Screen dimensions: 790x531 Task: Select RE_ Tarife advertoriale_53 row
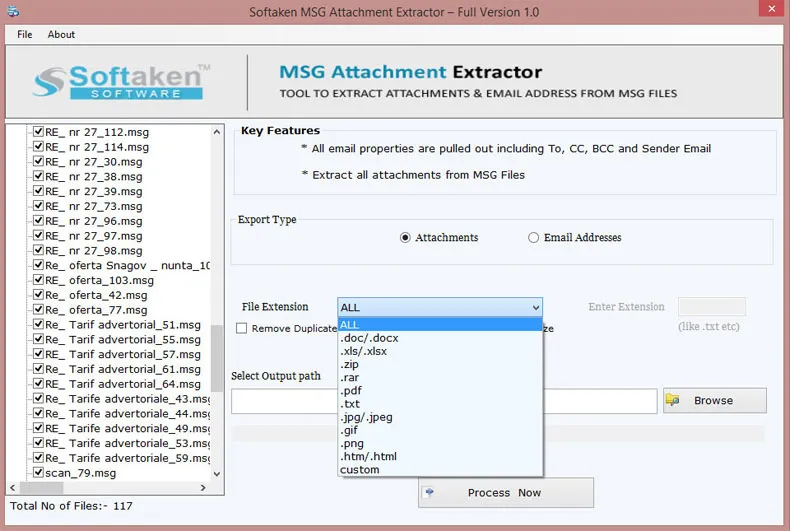(x=127, y=443)
